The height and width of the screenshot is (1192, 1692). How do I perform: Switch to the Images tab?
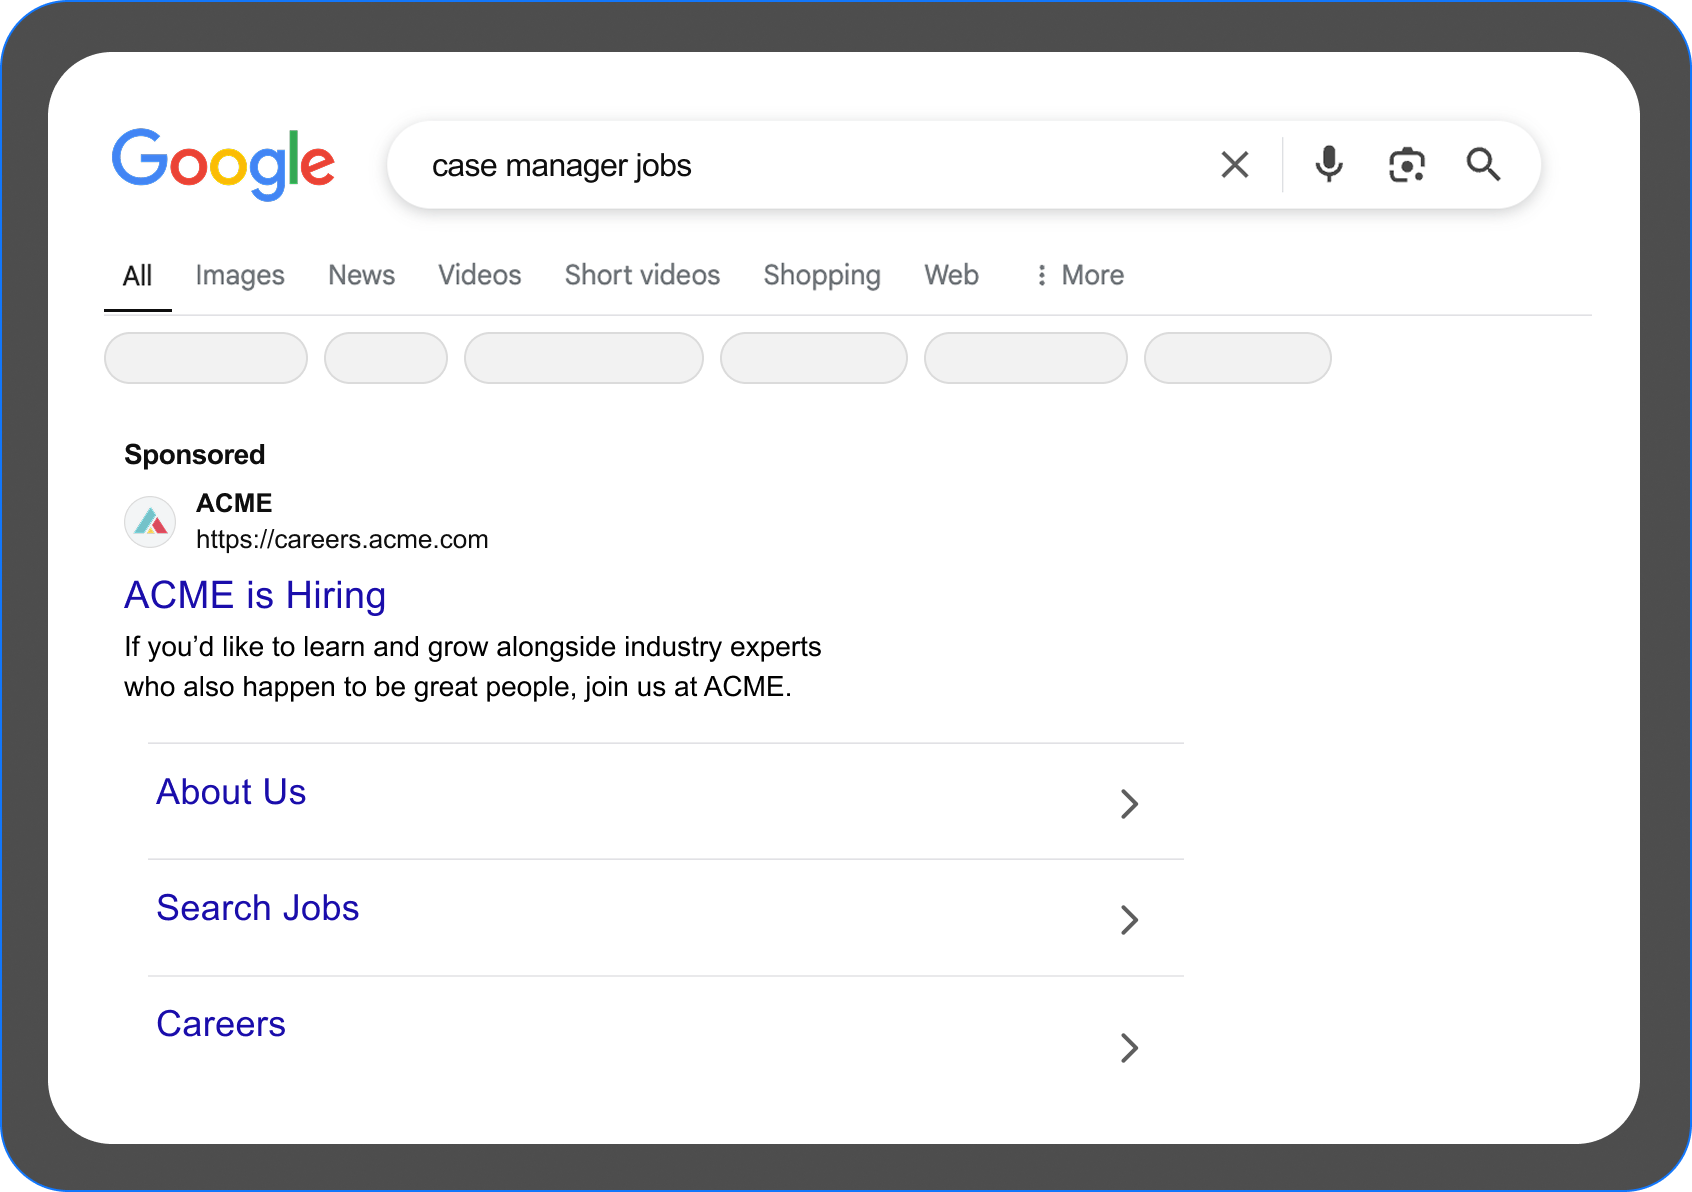coord(240,275)
